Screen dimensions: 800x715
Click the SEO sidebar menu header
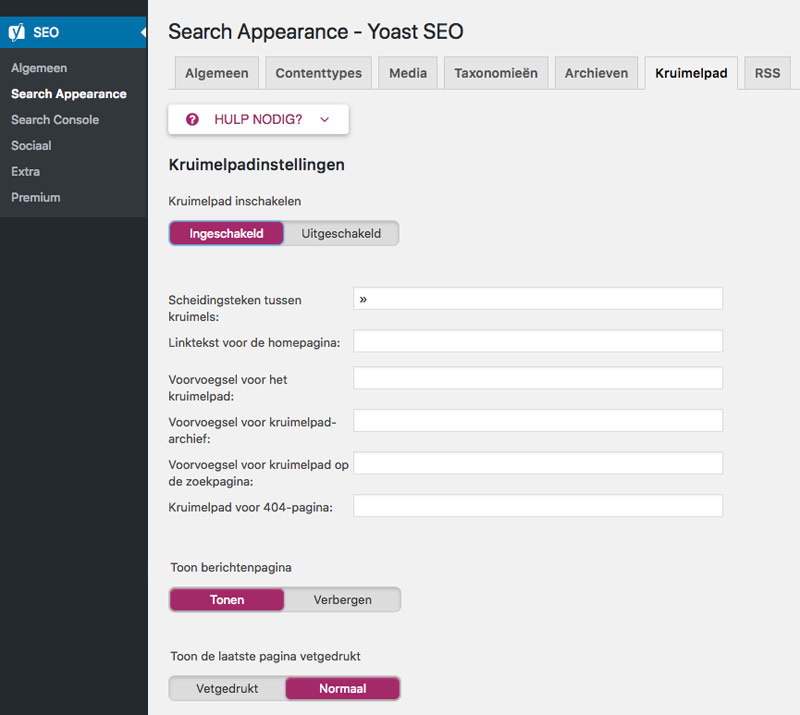pyautogui.click(x=73, y=32)
